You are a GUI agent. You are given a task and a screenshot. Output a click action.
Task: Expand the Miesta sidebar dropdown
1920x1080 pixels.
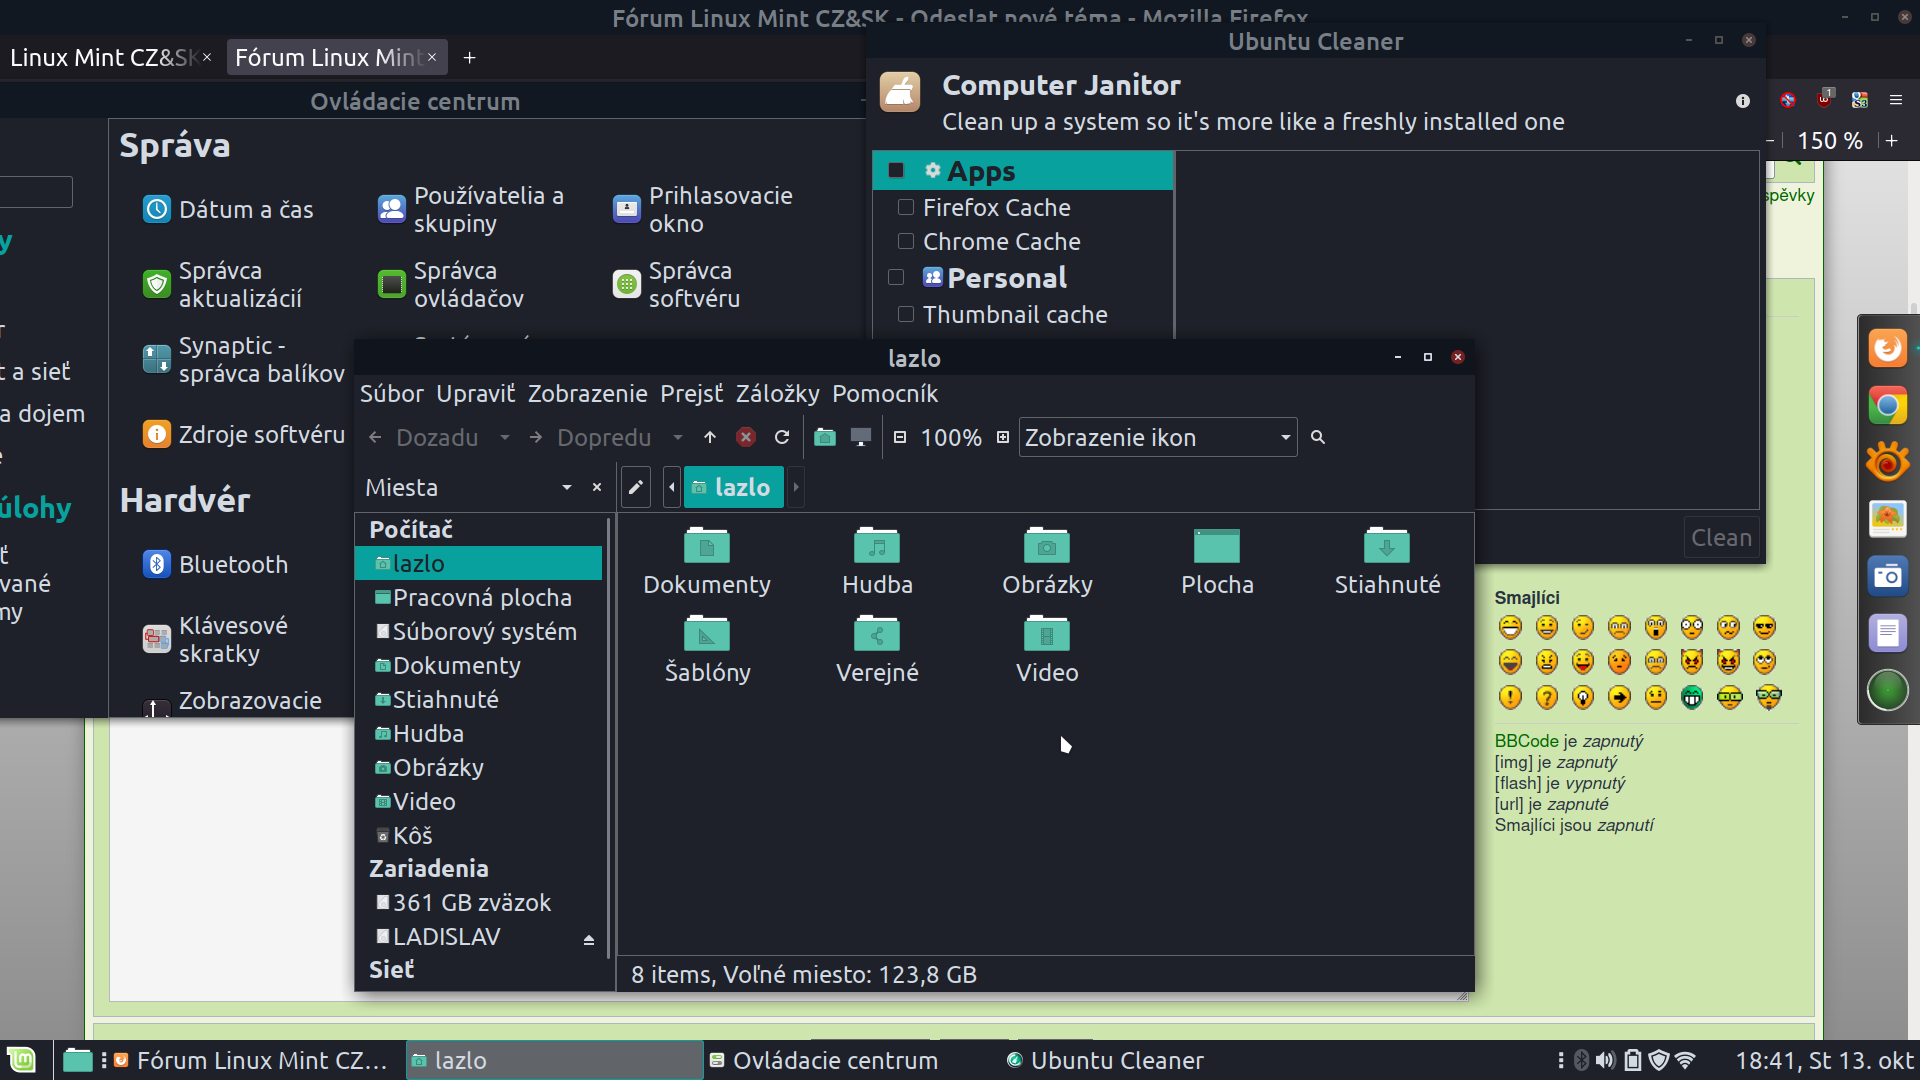[x=567, y=487]
